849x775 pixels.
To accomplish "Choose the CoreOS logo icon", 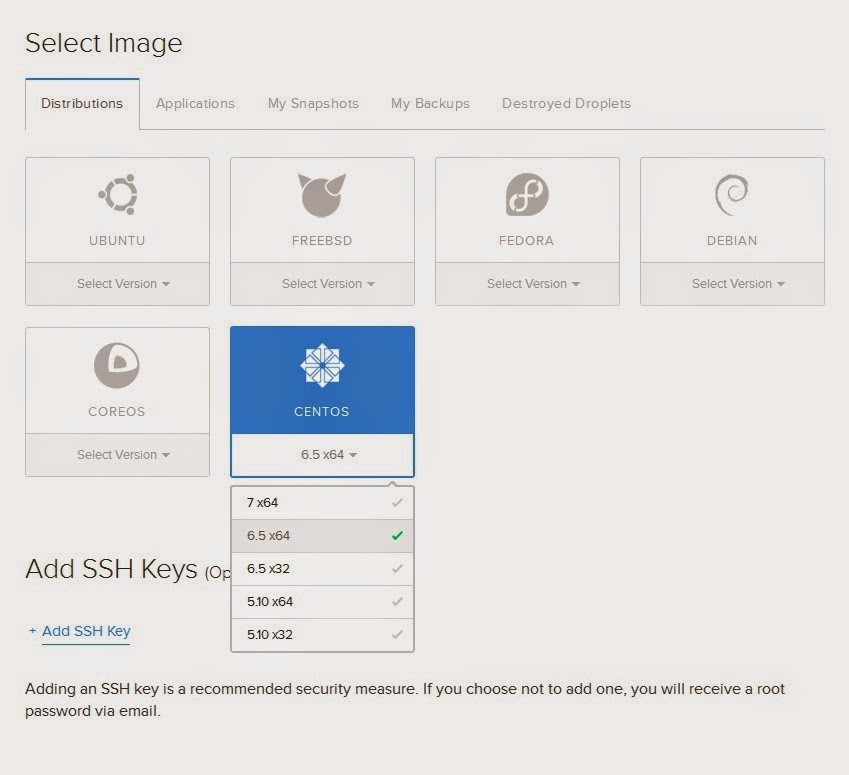I will click(117, 366).
